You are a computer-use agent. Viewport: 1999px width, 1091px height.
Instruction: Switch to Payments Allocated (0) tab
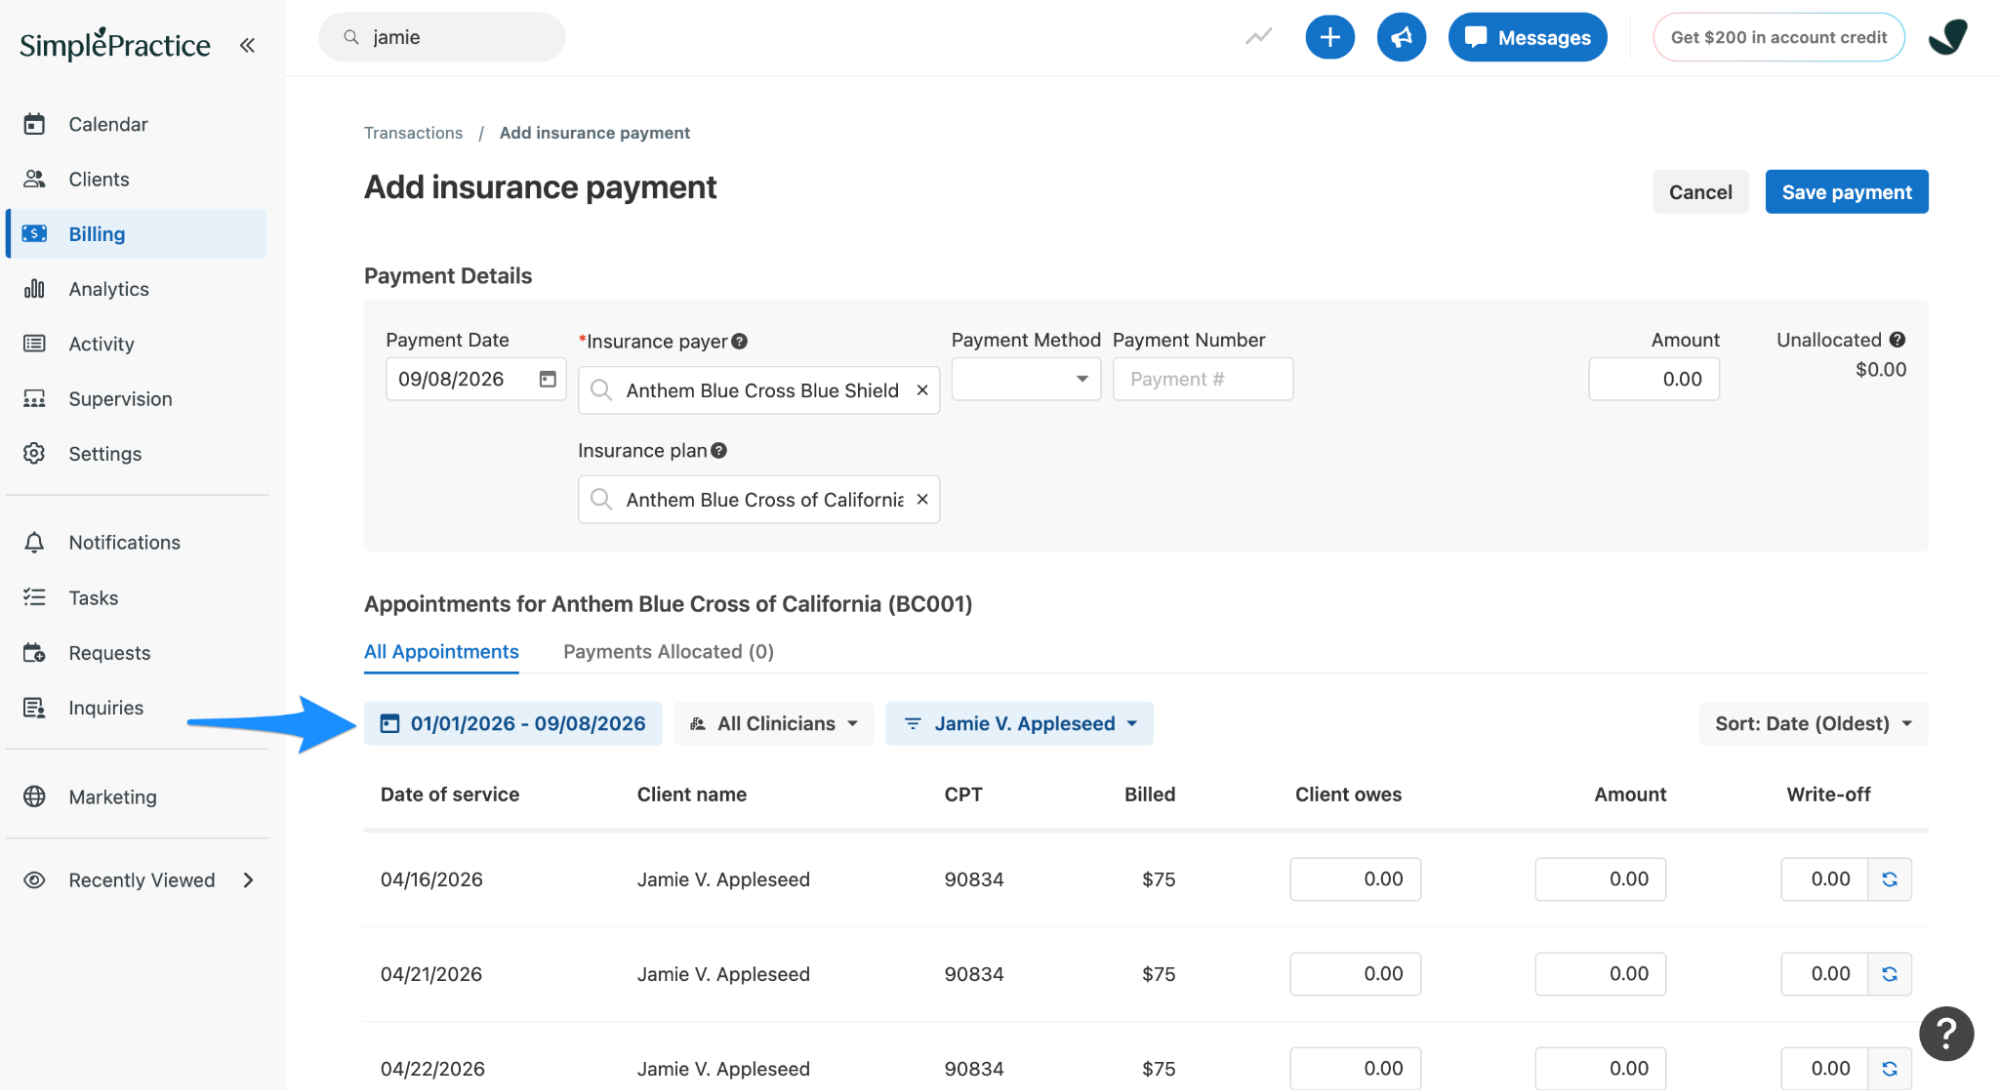point(668,652)
